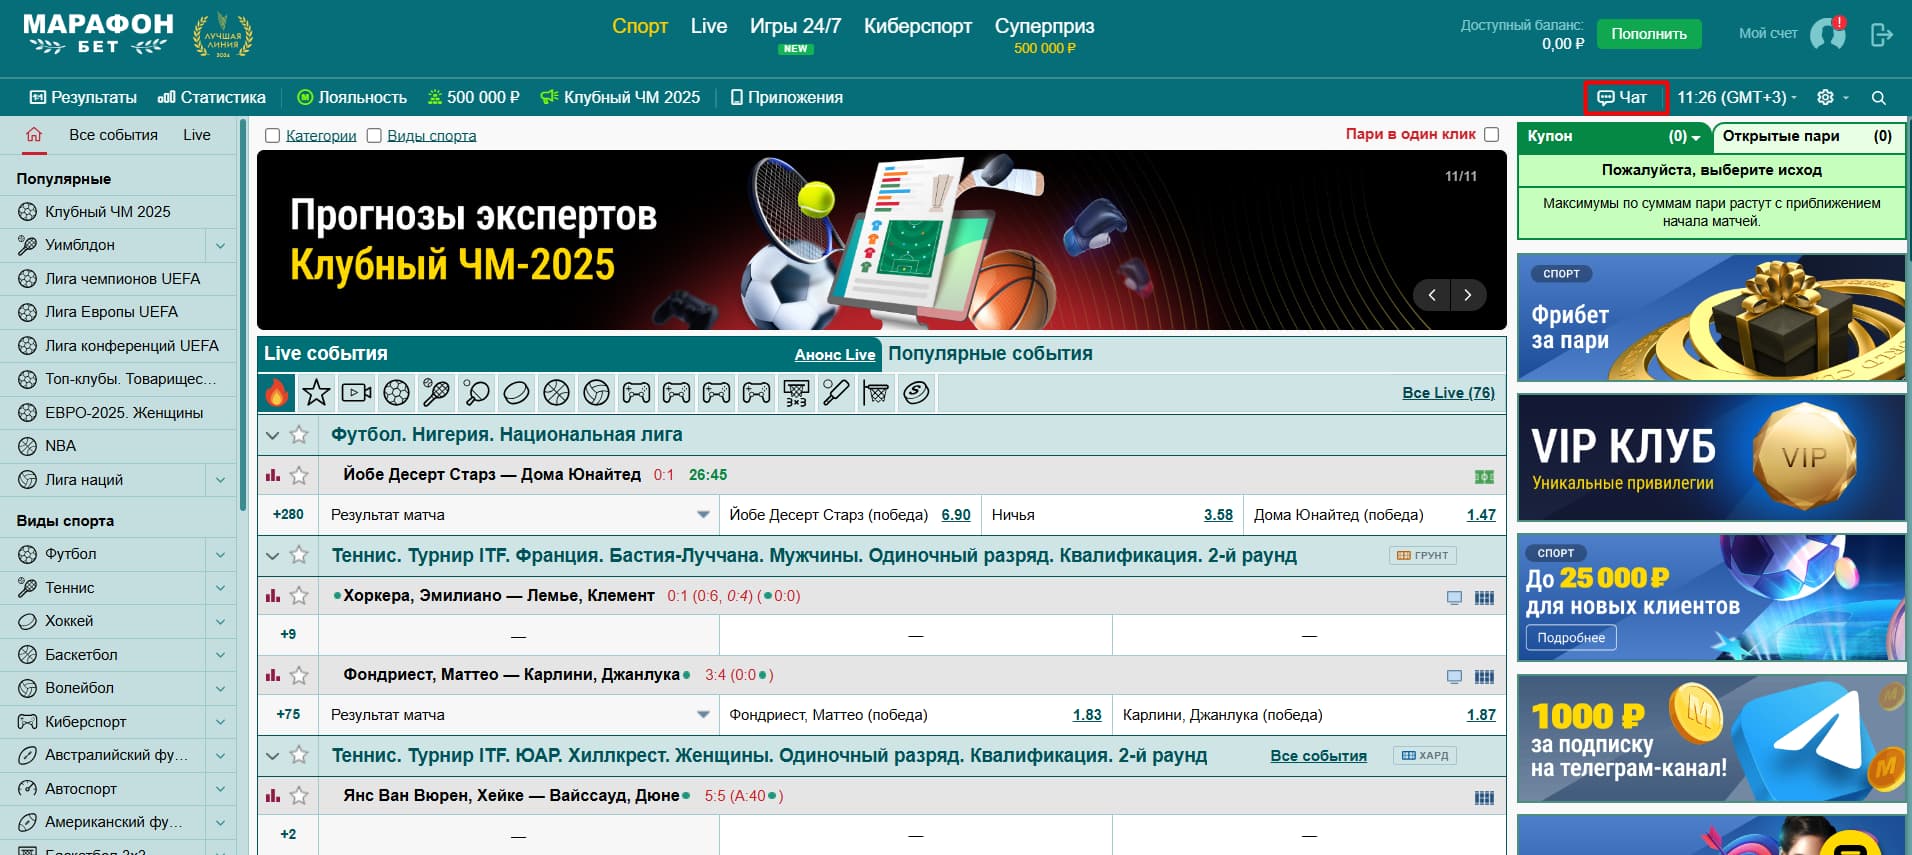
Task: Open statistics icon for Янс Ван Бюрен match
Action: click(272, 796)
